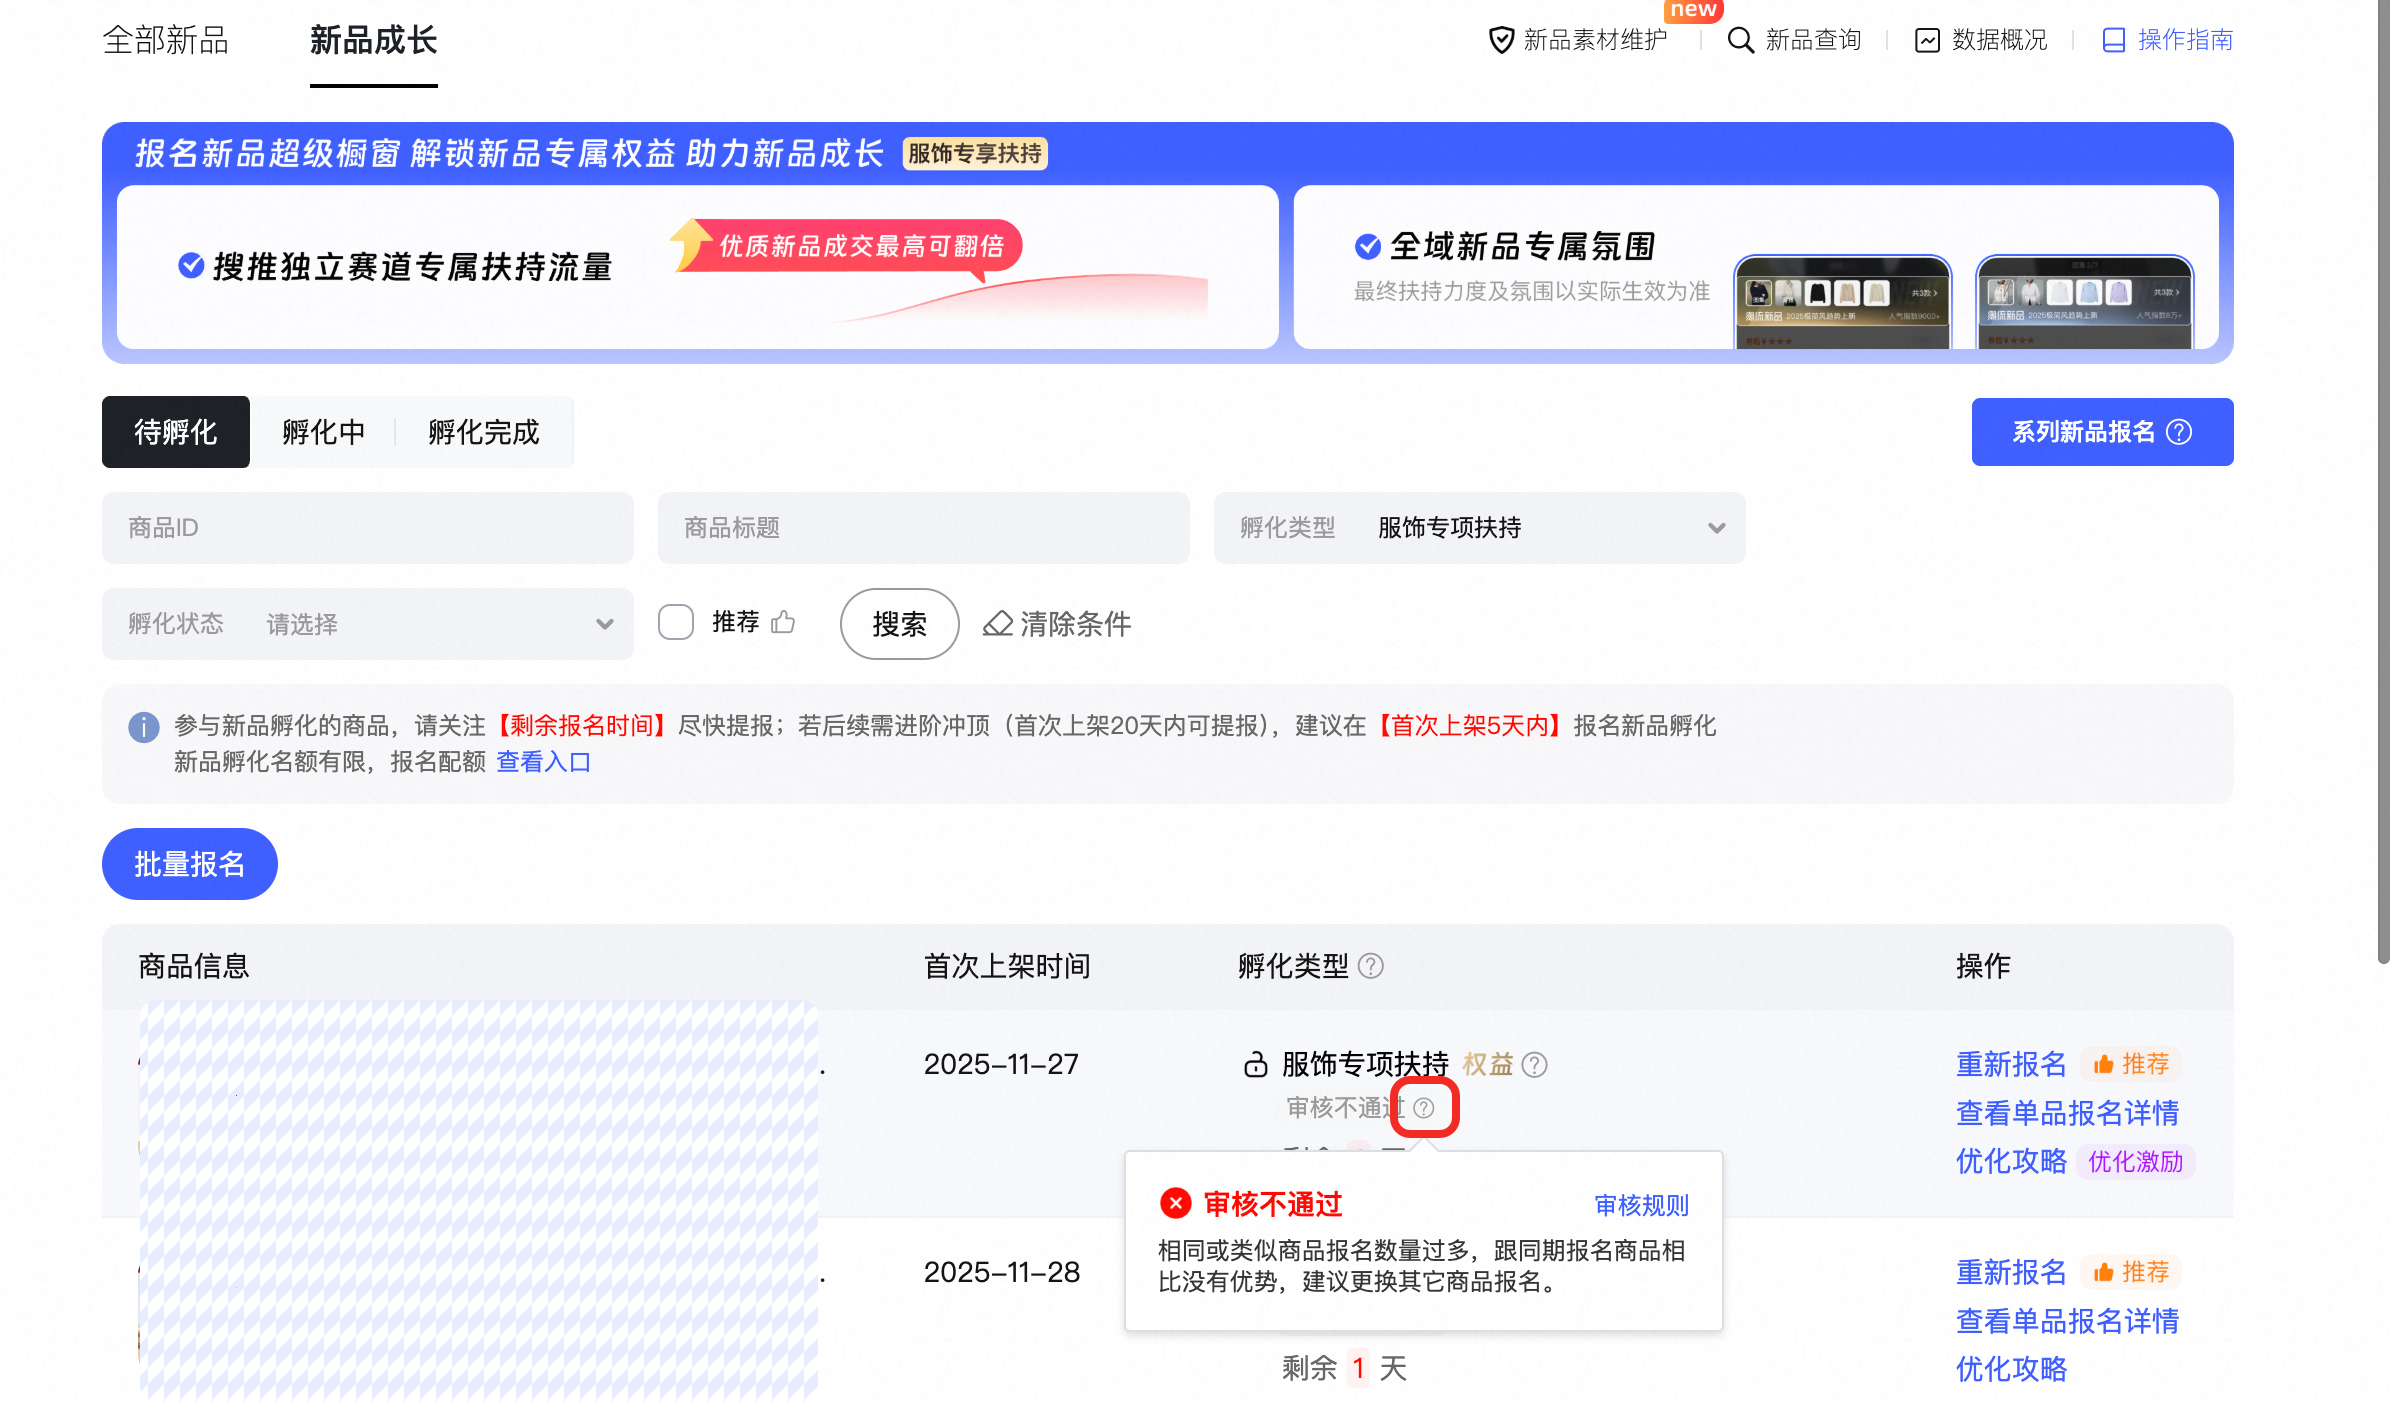Click the 批量报名 button
This screenshot has width=2390, height=1402.
pyautogui.click(x=190, y=864)
